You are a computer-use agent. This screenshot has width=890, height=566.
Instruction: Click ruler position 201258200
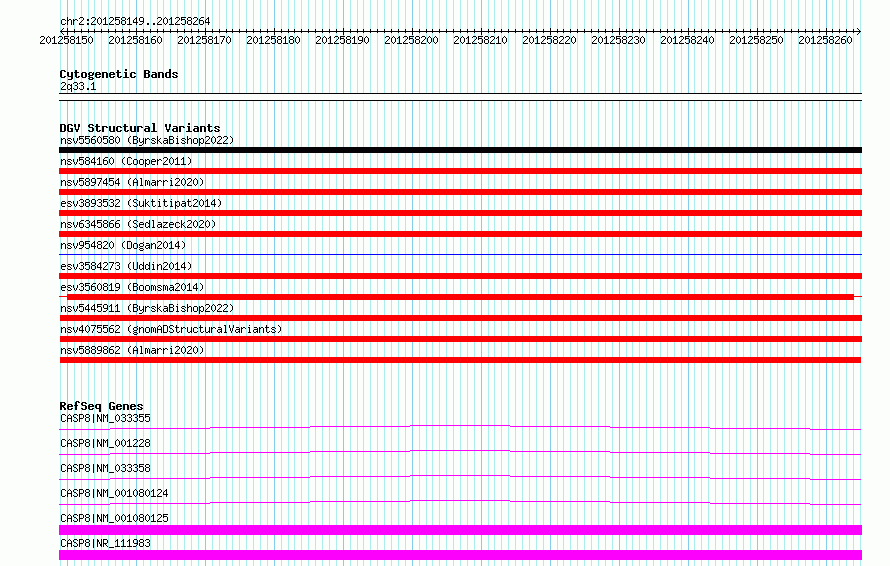point(412,40)
